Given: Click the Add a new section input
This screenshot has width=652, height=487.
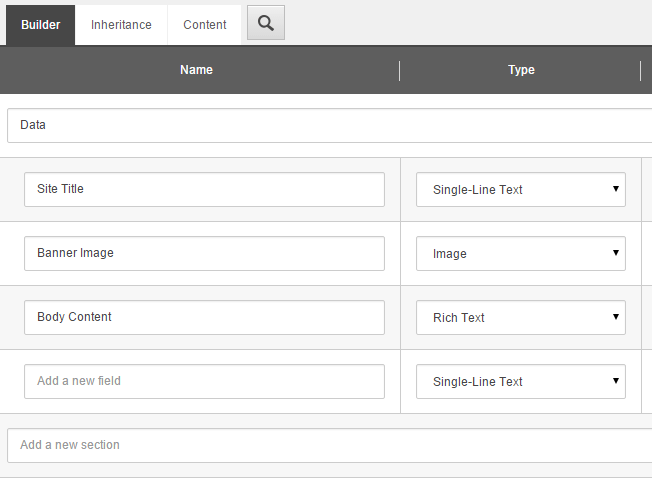Looking at the screenshot, I should point(330,446).
